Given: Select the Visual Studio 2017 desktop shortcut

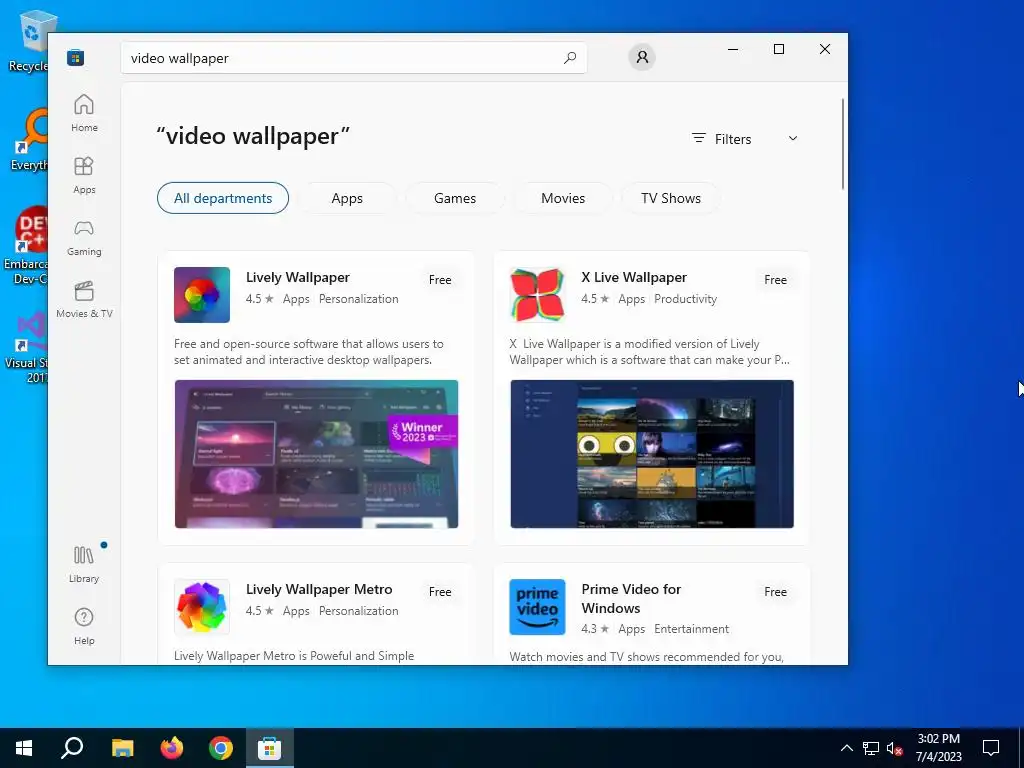Looking at the screenshot, I should click(x=27, y=348).
